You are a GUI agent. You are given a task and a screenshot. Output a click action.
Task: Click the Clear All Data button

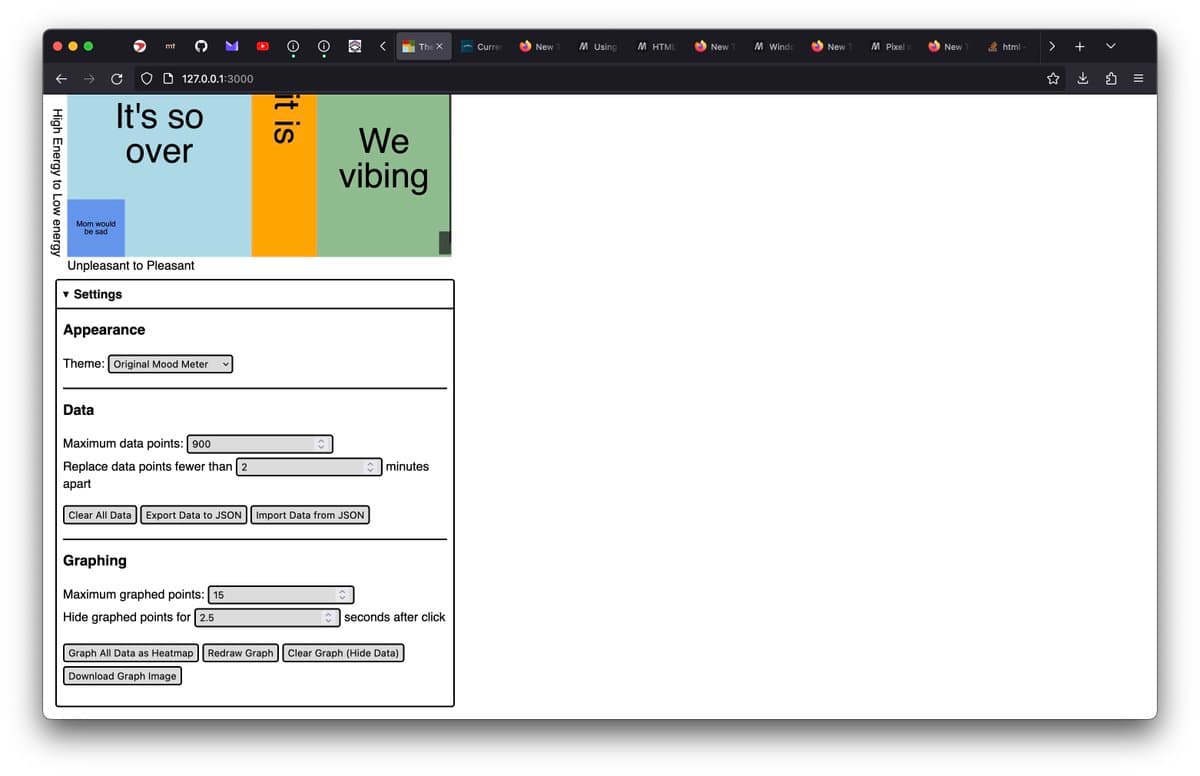[100, 515]
